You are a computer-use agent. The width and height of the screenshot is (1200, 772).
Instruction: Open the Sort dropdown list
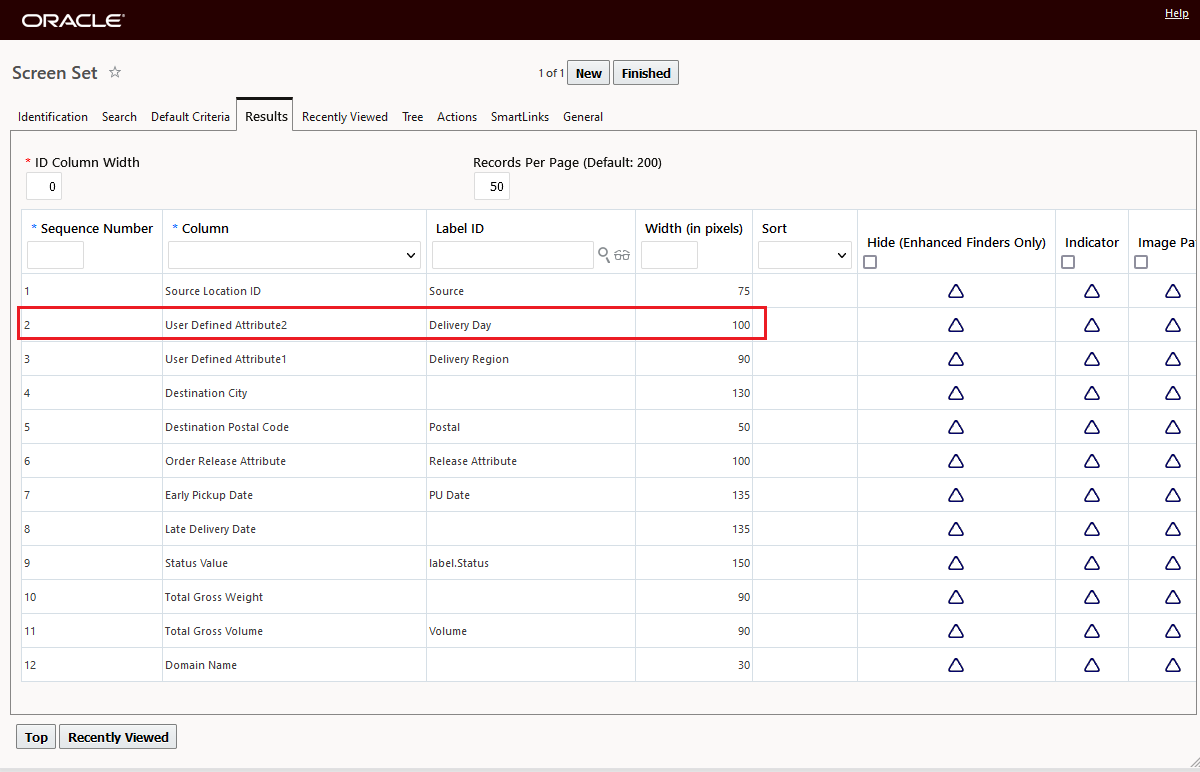click(x=804, y=256)
